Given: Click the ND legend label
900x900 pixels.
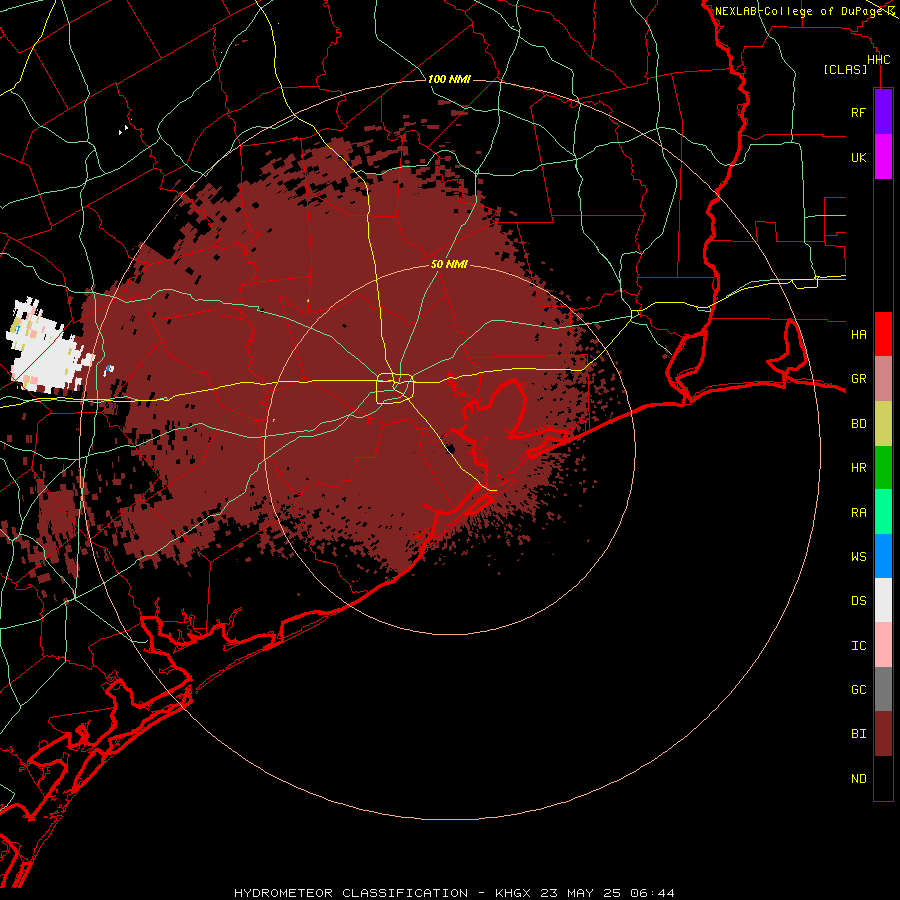Looking at the screenshot, I should (x=858, y=779).
